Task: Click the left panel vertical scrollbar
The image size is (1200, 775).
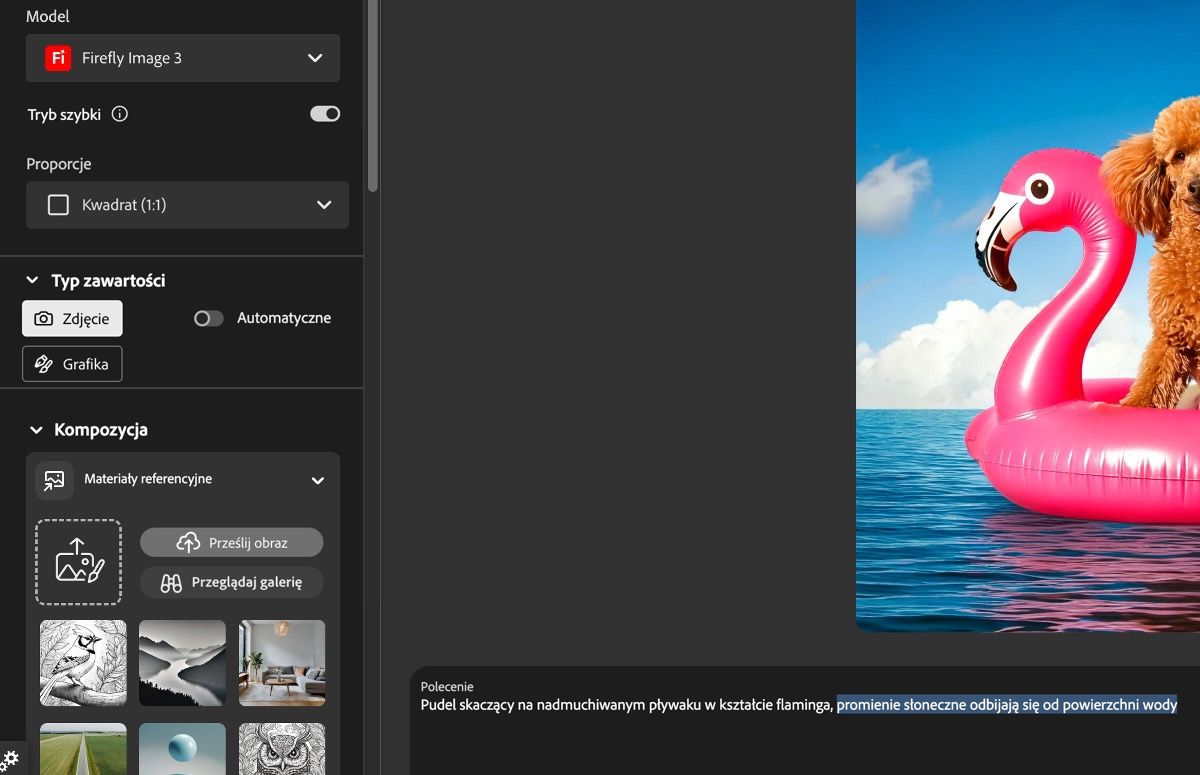Action: (x=373, y=95)
